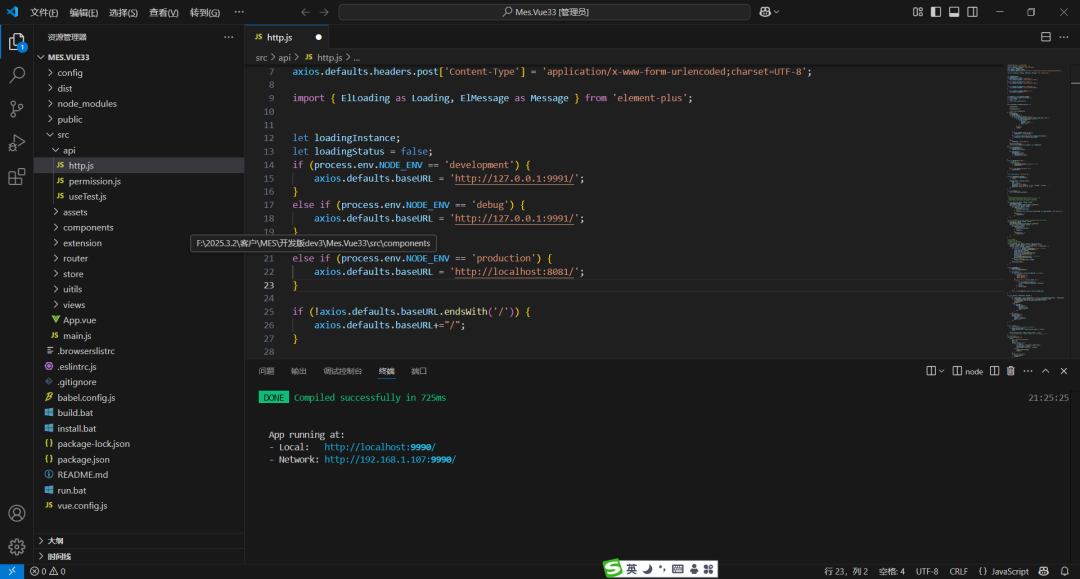Expand the components folder
This screenshot has height=579, width=1080.
tap(88, 227)
